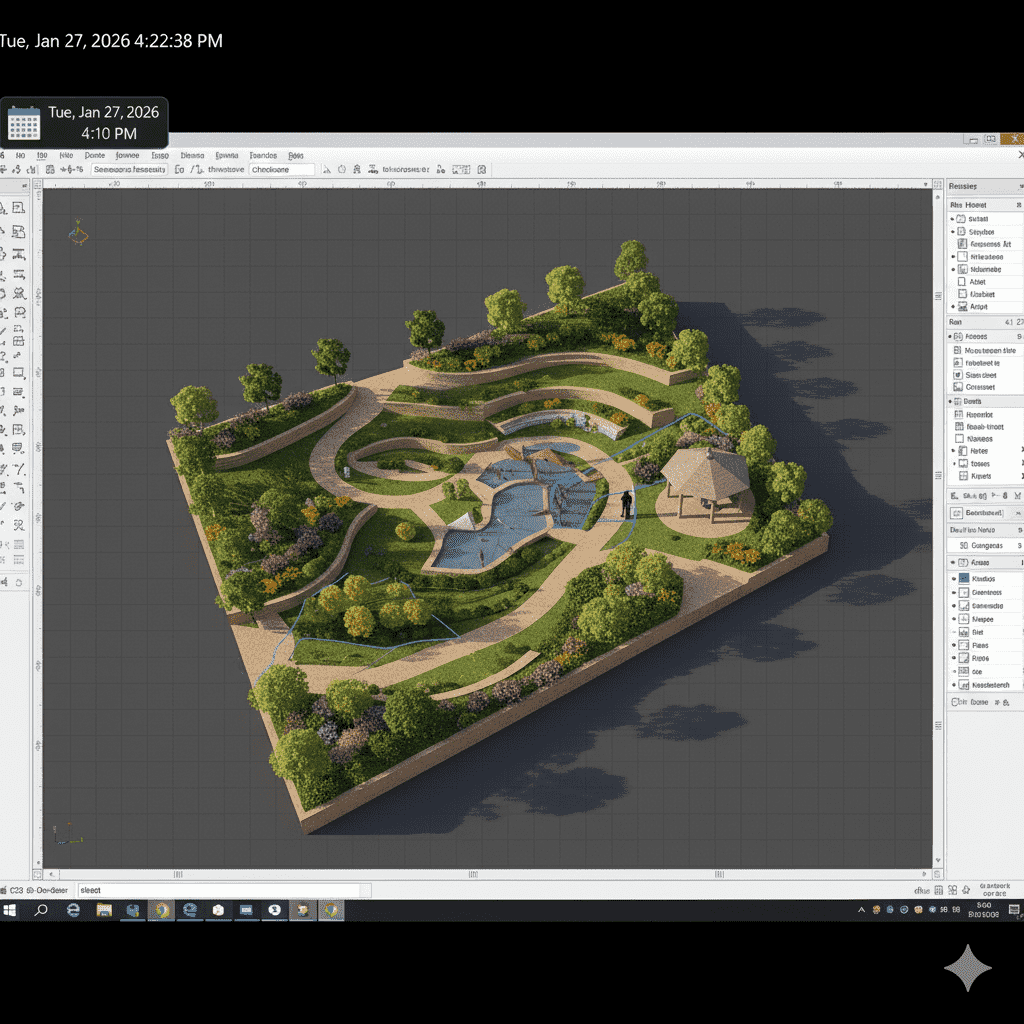The image size is (1024, 1024).
Task: Open the taskbar search magnifier icon
Action: (41, 910)
